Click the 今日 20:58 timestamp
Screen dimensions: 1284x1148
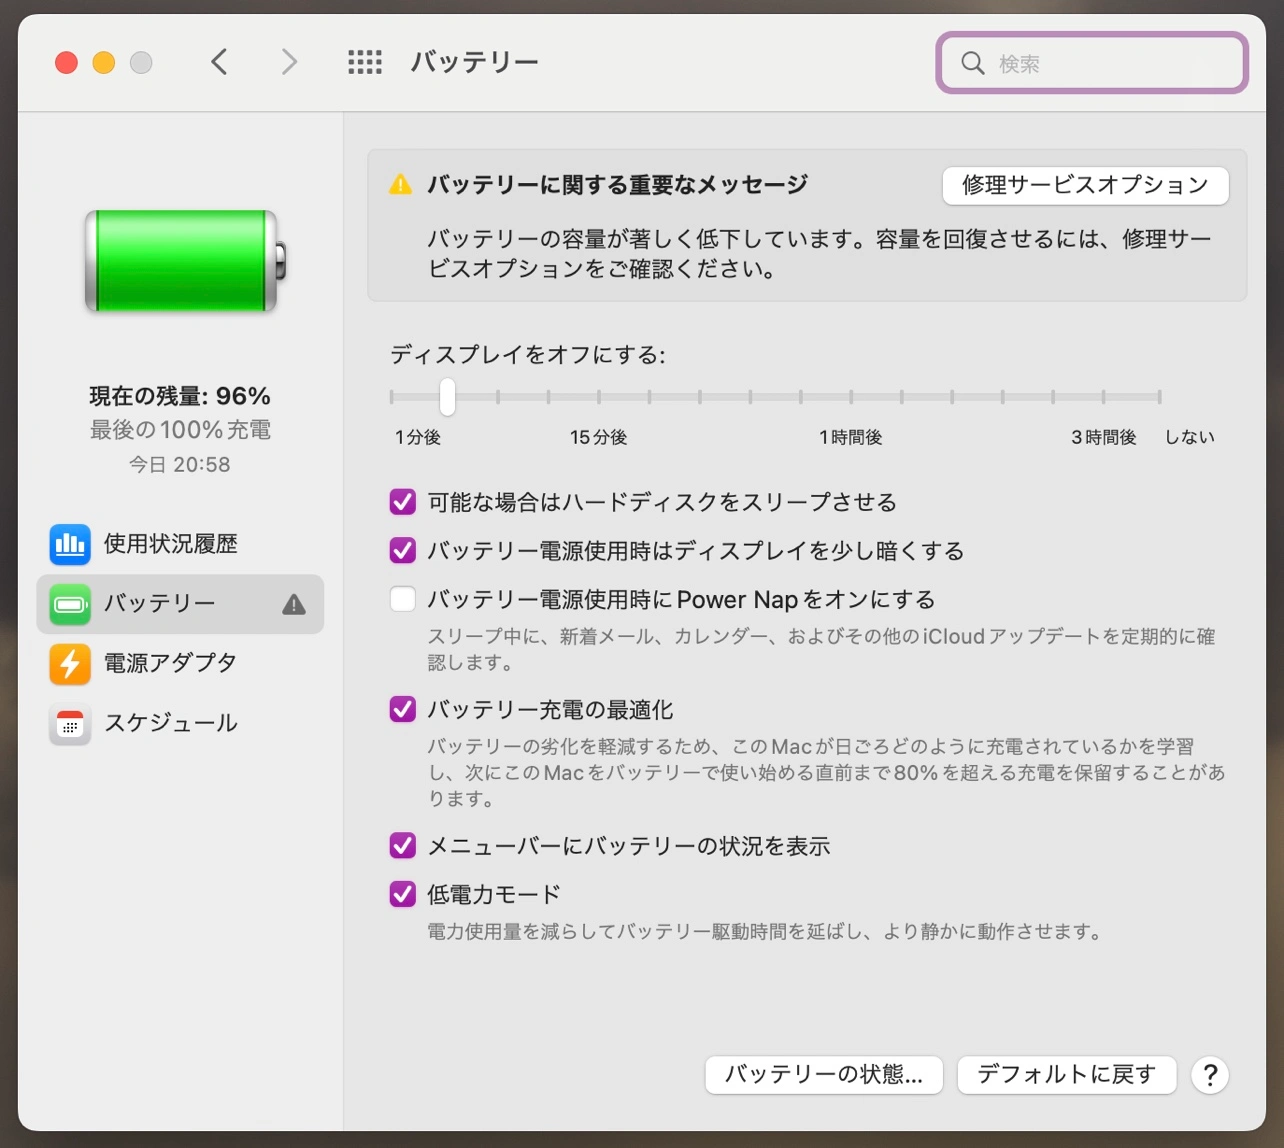(180, 465)
